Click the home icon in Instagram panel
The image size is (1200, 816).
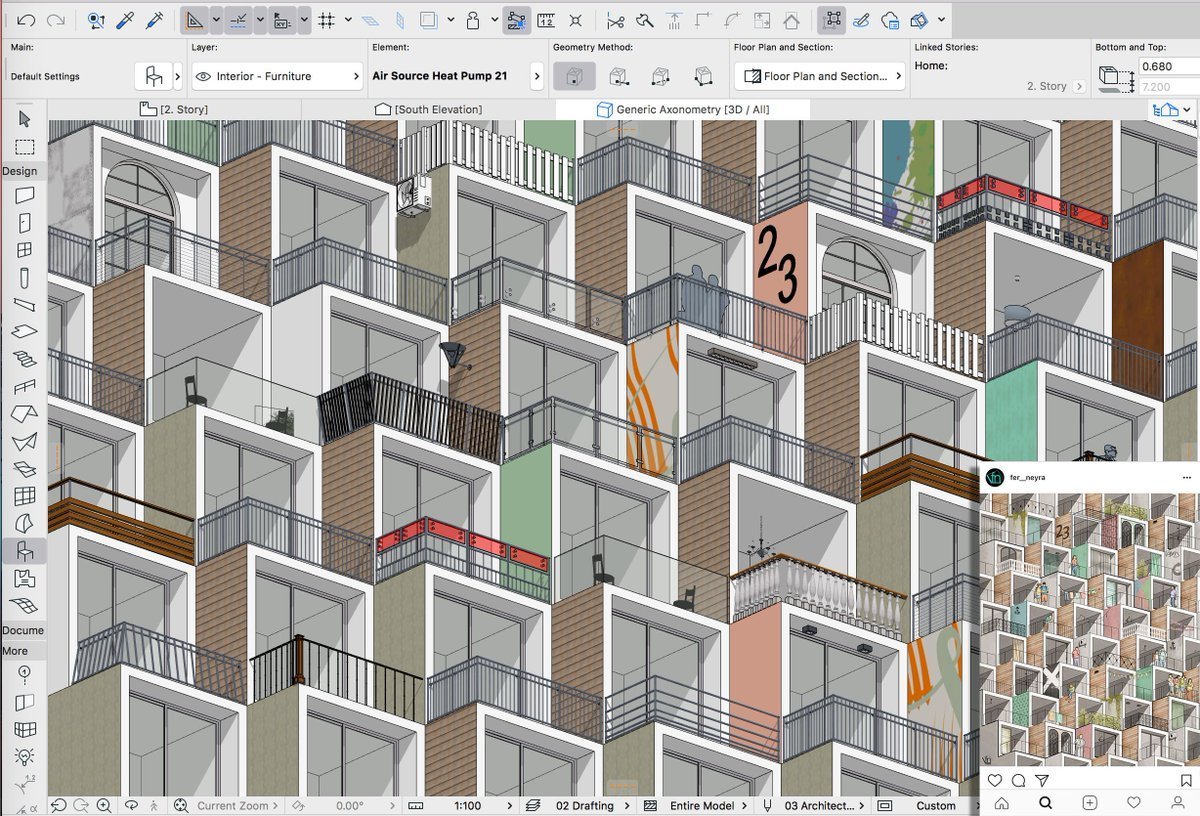[1001, 802]
